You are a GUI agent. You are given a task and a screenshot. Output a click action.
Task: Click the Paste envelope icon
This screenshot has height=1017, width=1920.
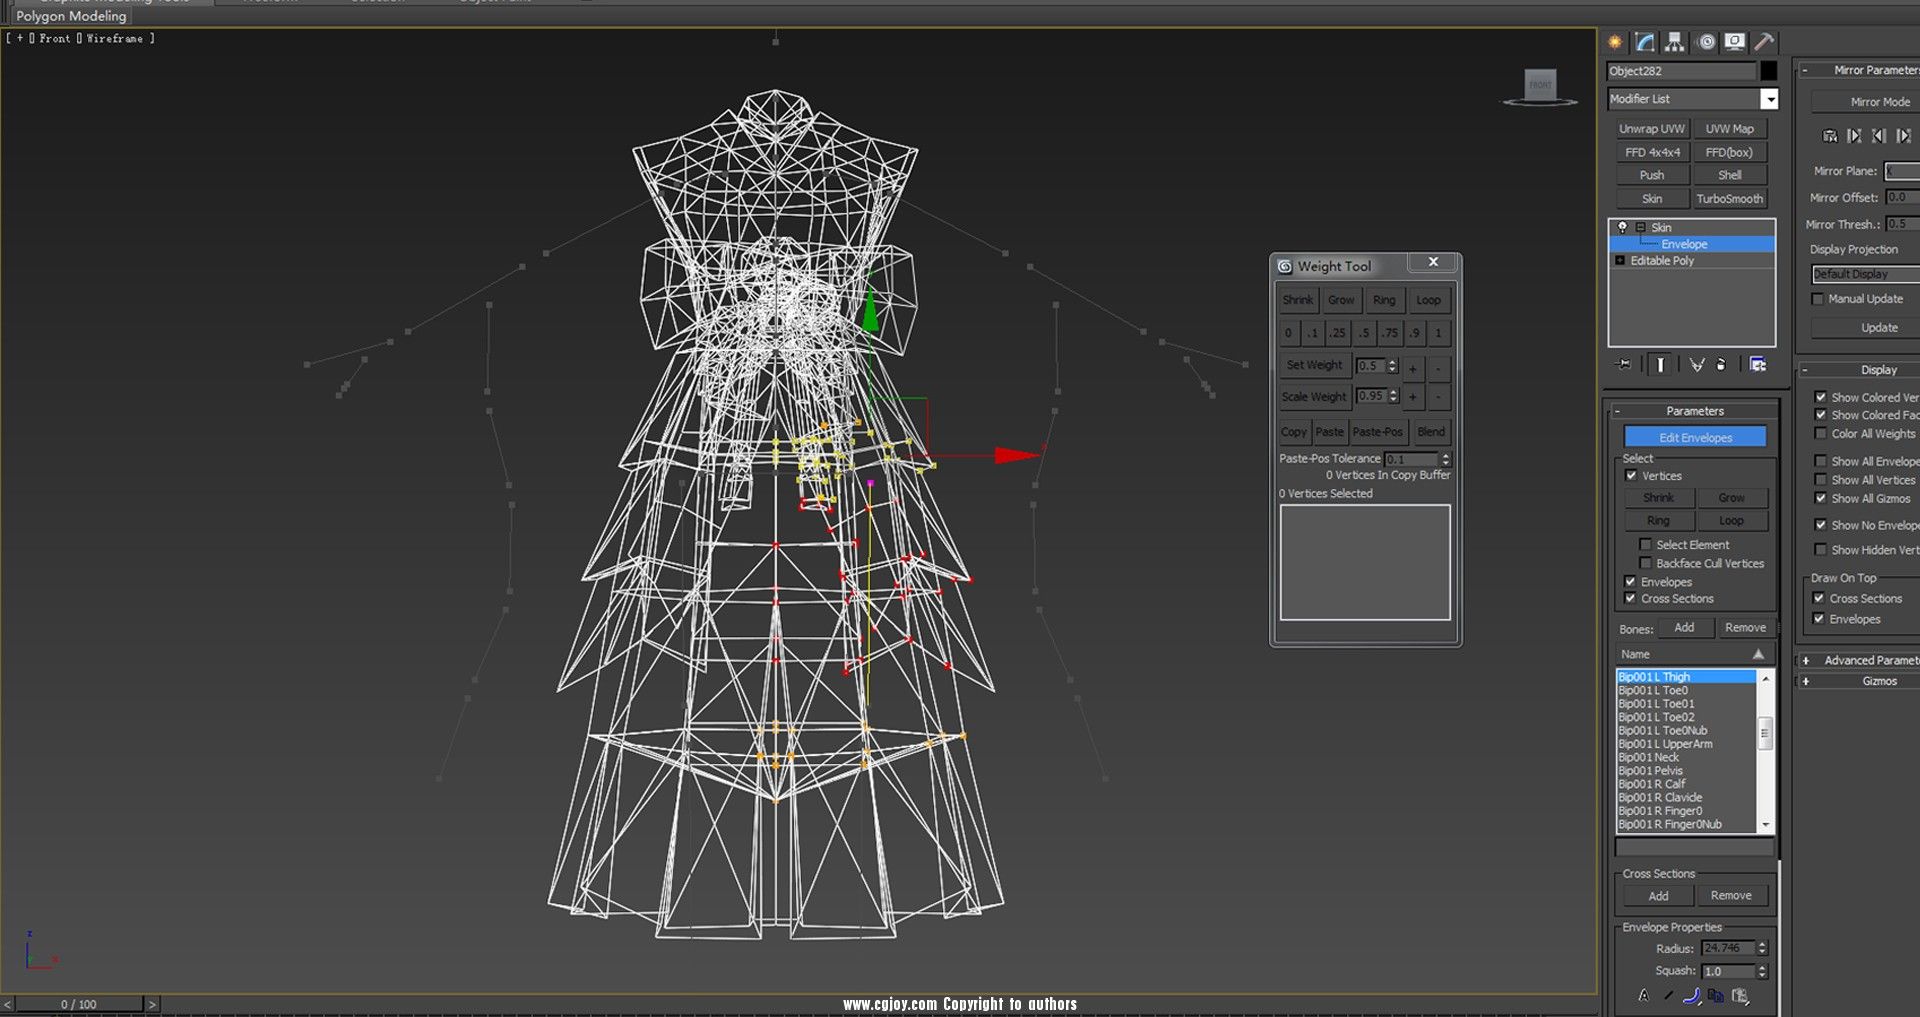click(1741, 996)
